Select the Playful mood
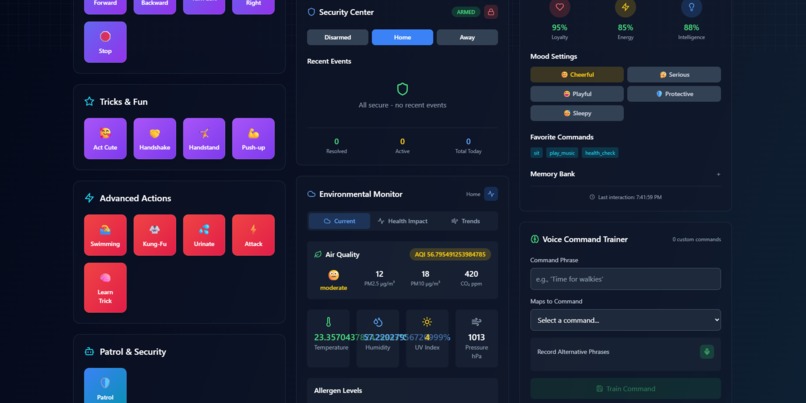The image size is (806, 403). (577, 94)
